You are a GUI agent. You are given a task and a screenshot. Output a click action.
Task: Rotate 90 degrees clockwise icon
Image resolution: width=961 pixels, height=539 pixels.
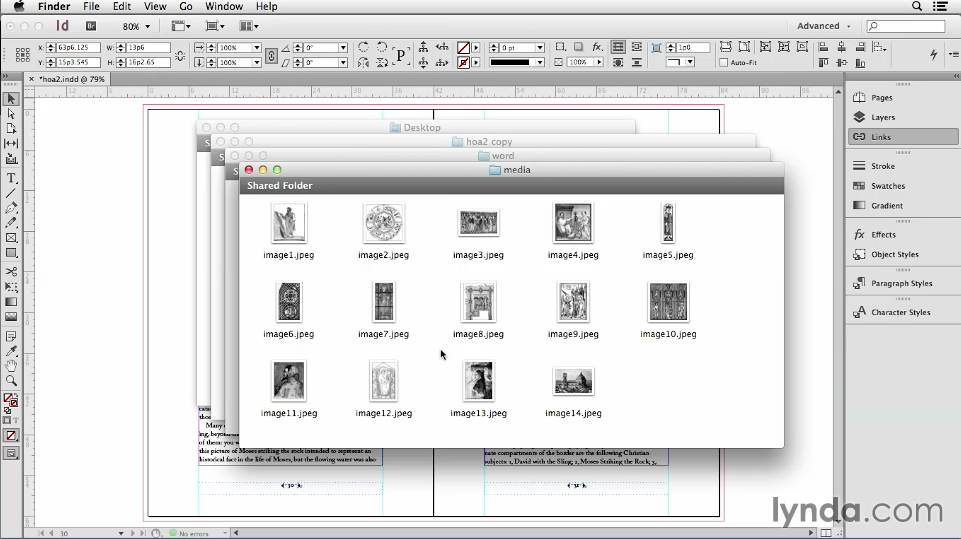(363, 47)
